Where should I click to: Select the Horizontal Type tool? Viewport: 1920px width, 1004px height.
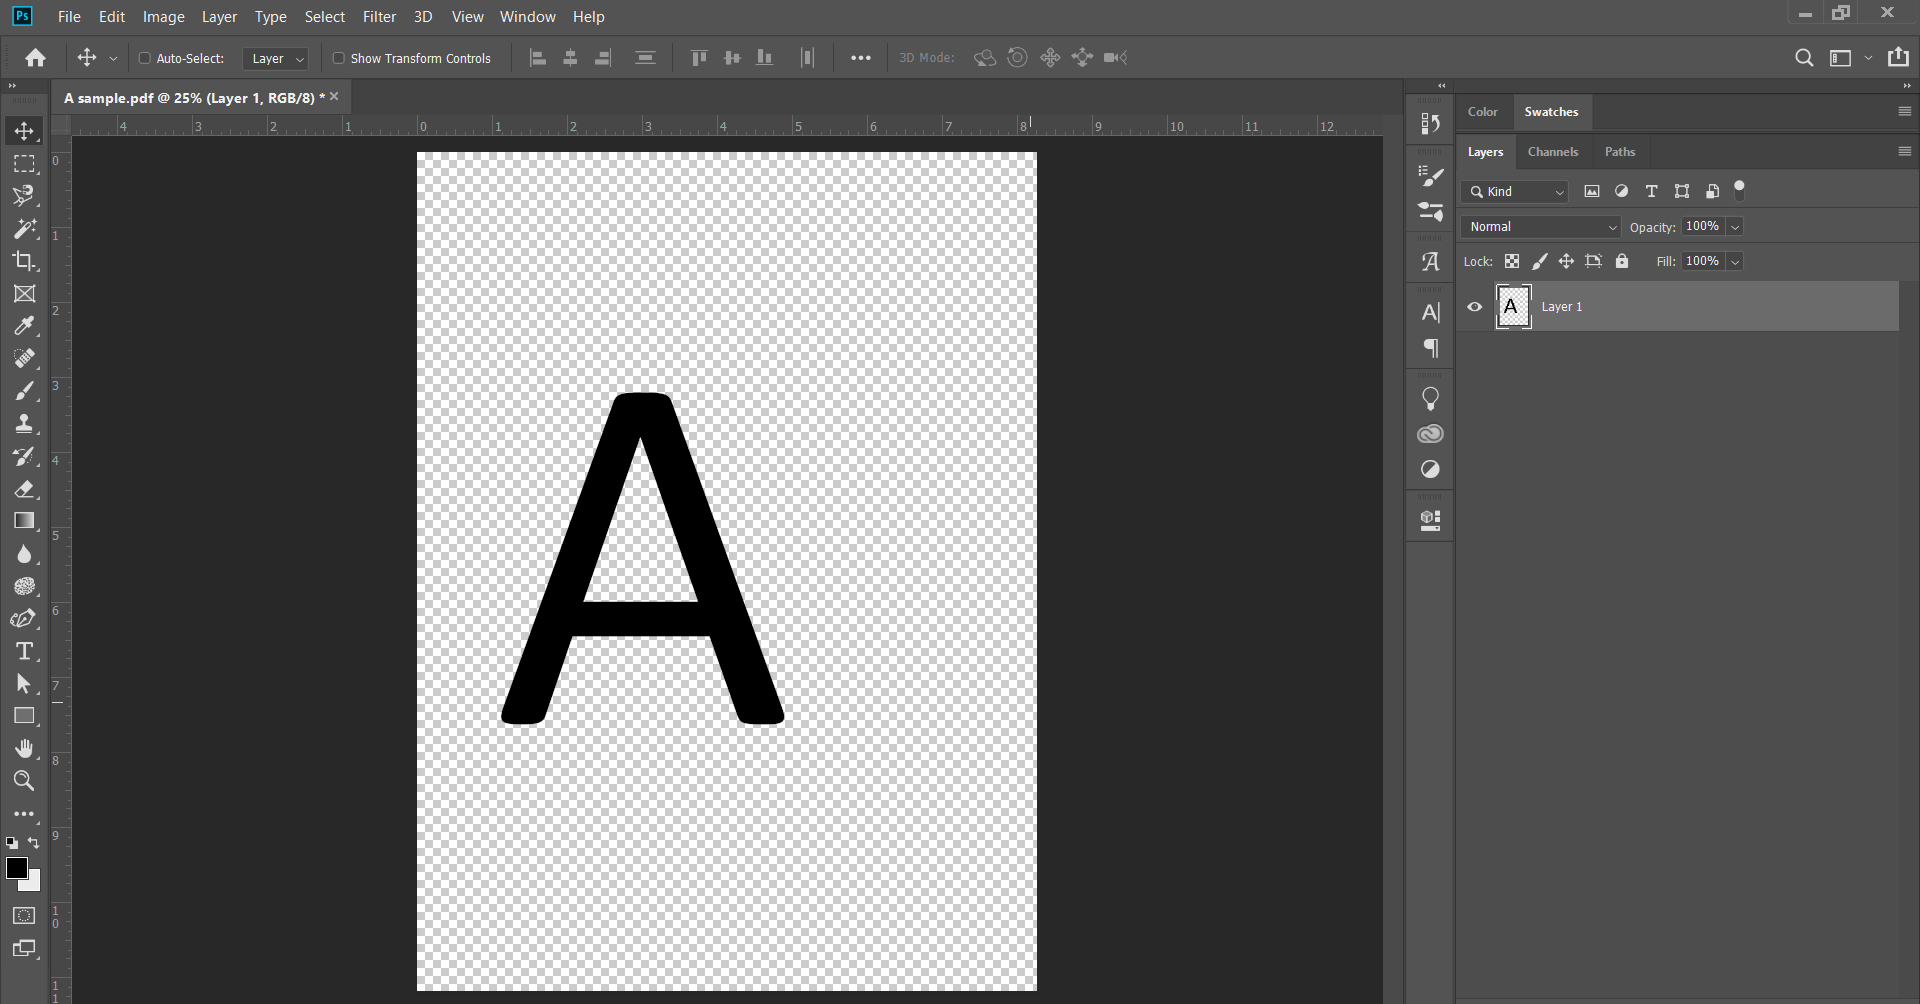point(24,651)
